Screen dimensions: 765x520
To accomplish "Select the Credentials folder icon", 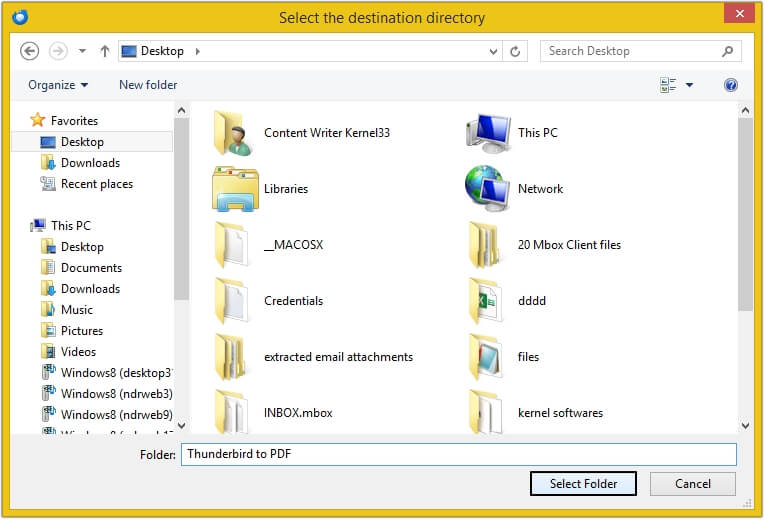I will (x=232, y=301).
